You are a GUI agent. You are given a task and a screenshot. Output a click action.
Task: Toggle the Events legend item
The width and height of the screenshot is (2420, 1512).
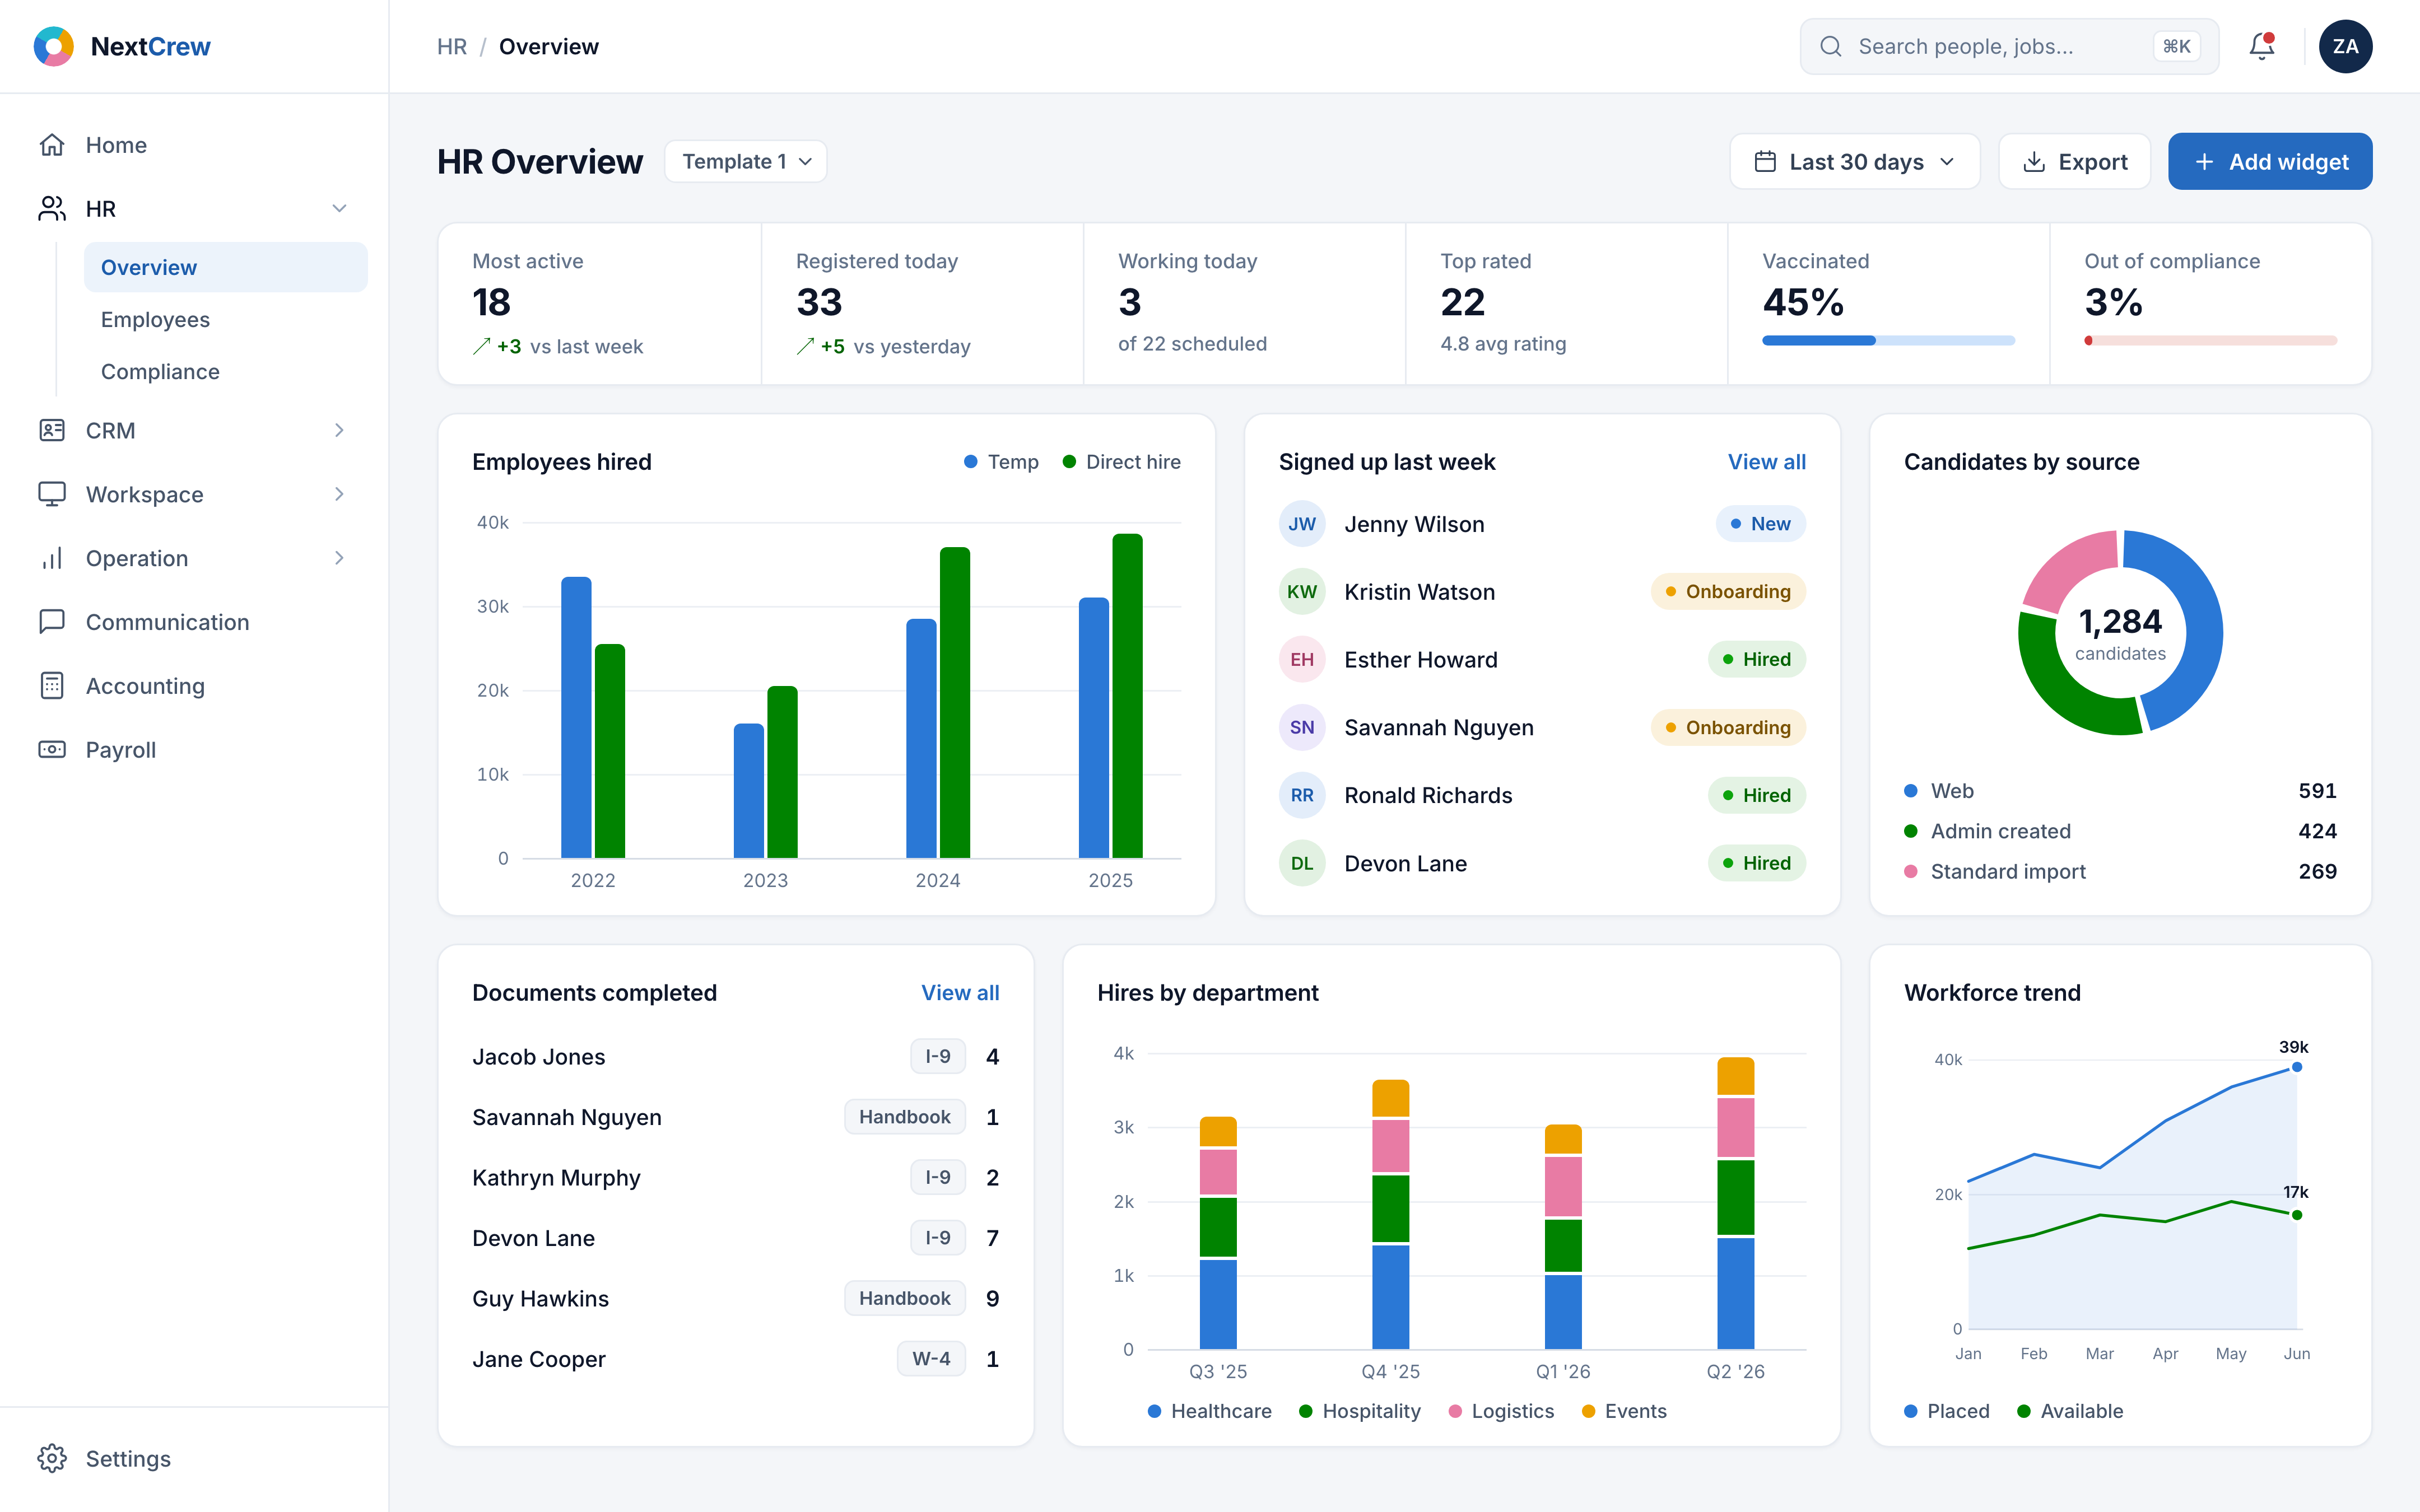coord(1624,1411)
